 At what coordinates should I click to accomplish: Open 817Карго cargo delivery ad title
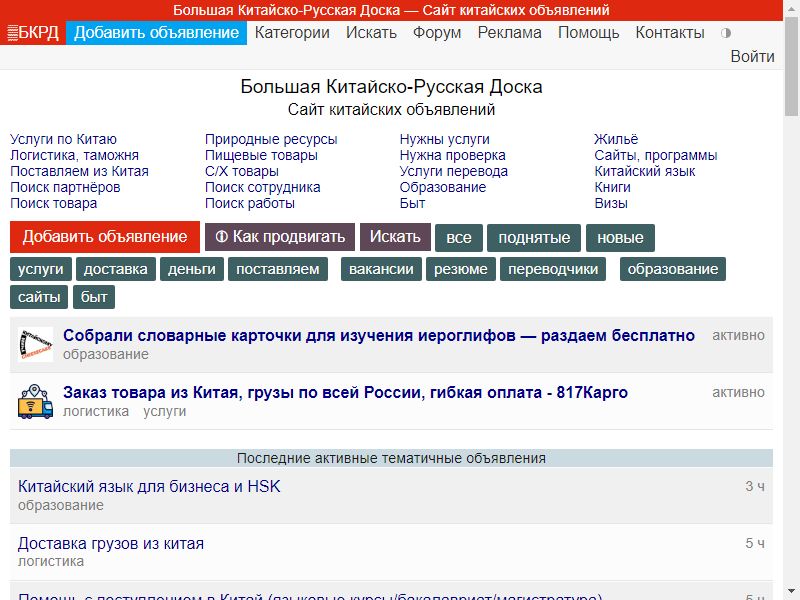point(345,392)
